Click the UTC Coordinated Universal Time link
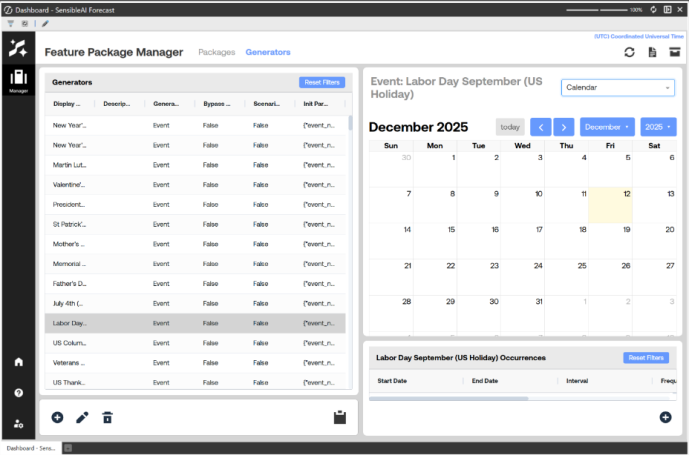This screenshot has height=455, width=689. (639, 36)
